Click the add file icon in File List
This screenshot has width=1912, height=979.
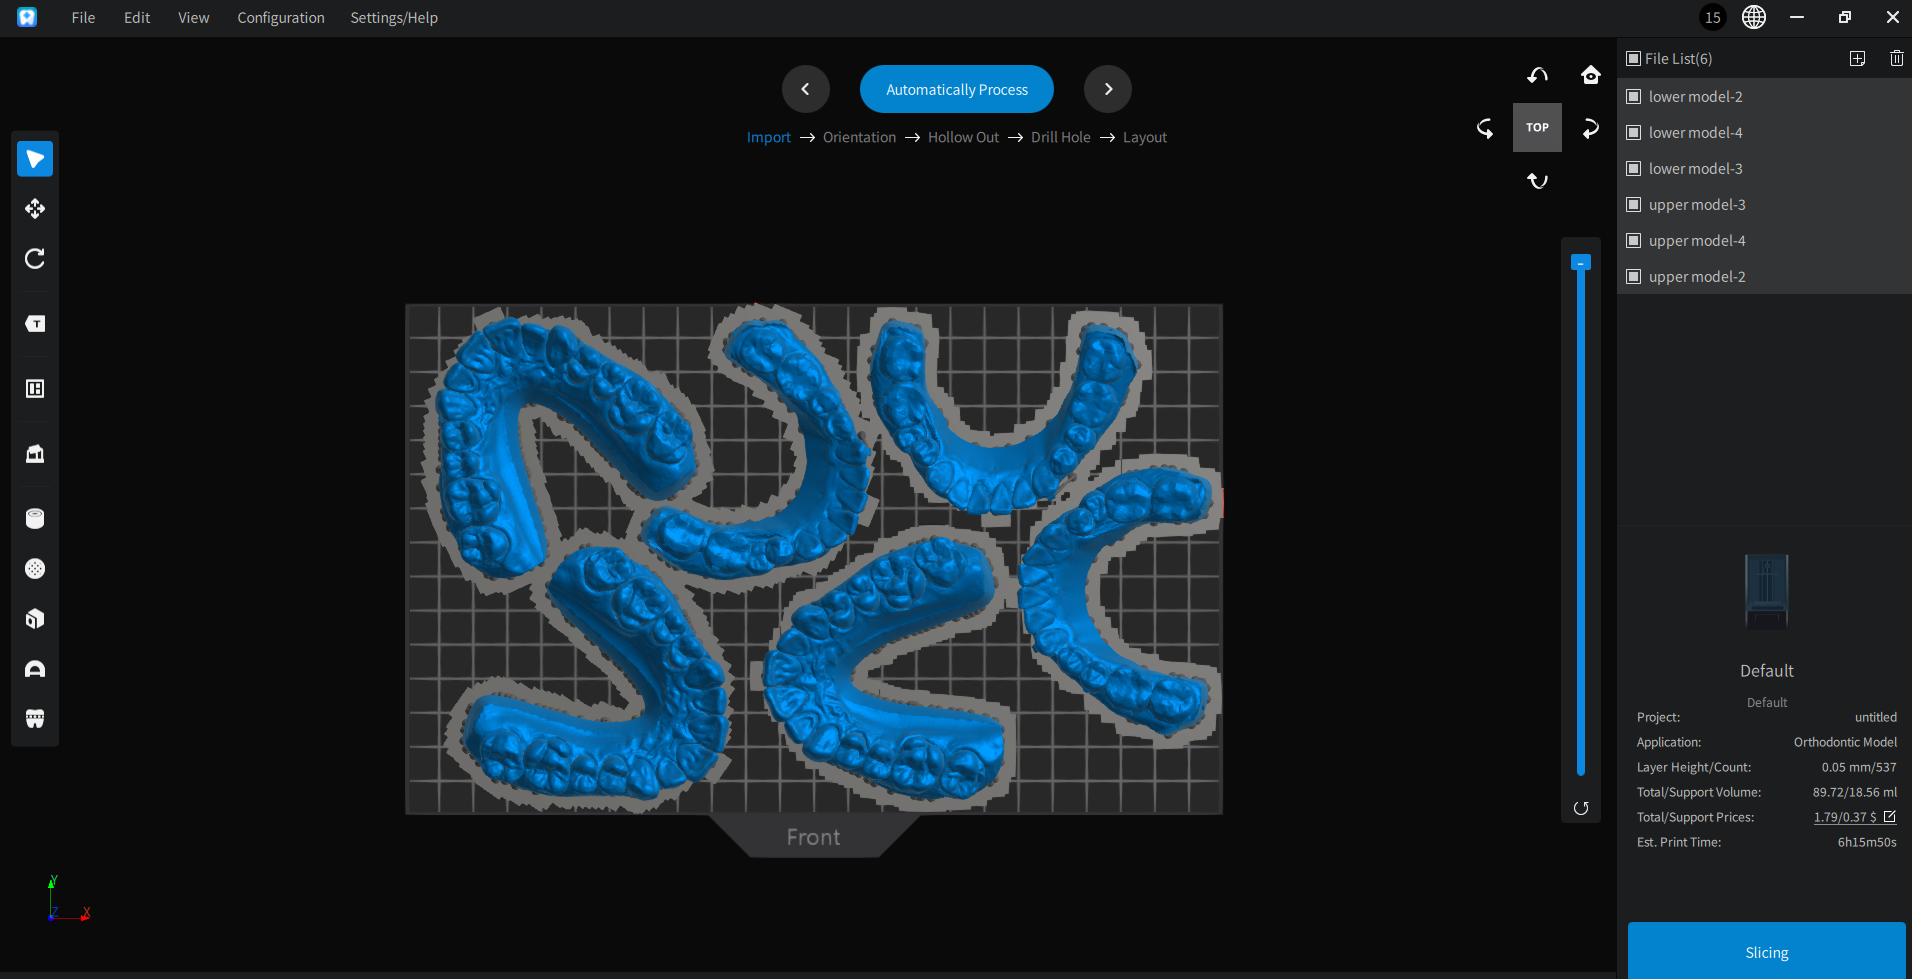coord(1857,59)
